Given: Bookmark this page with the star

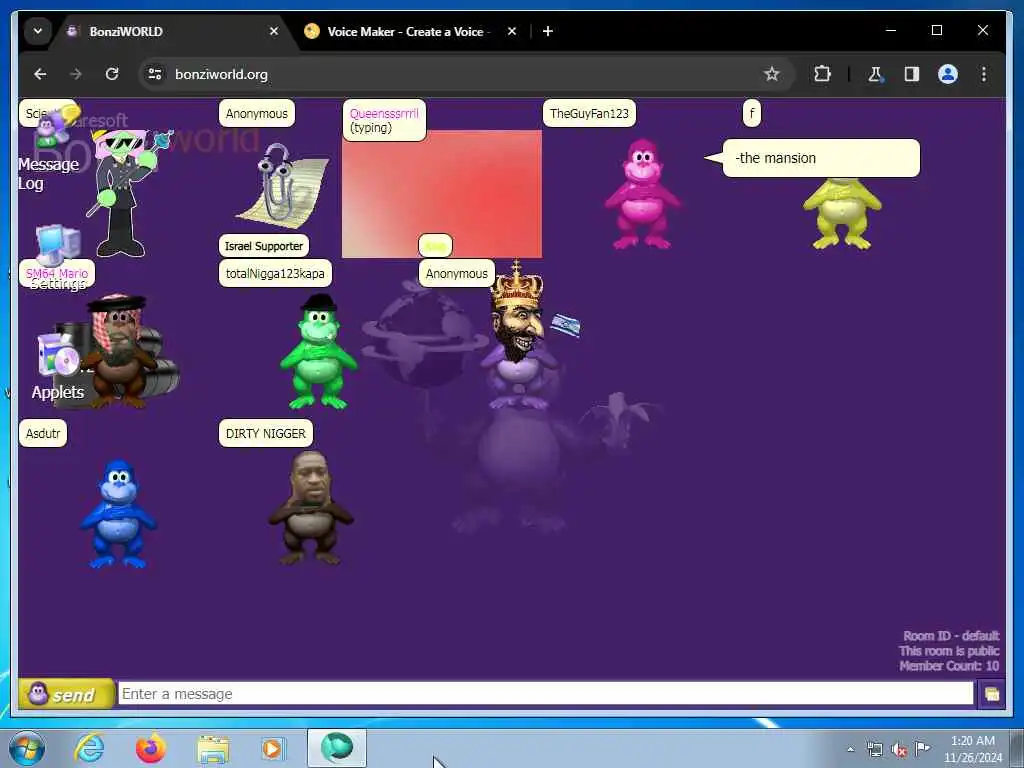Looking at the screenshot, I should [x=772, y=74].
